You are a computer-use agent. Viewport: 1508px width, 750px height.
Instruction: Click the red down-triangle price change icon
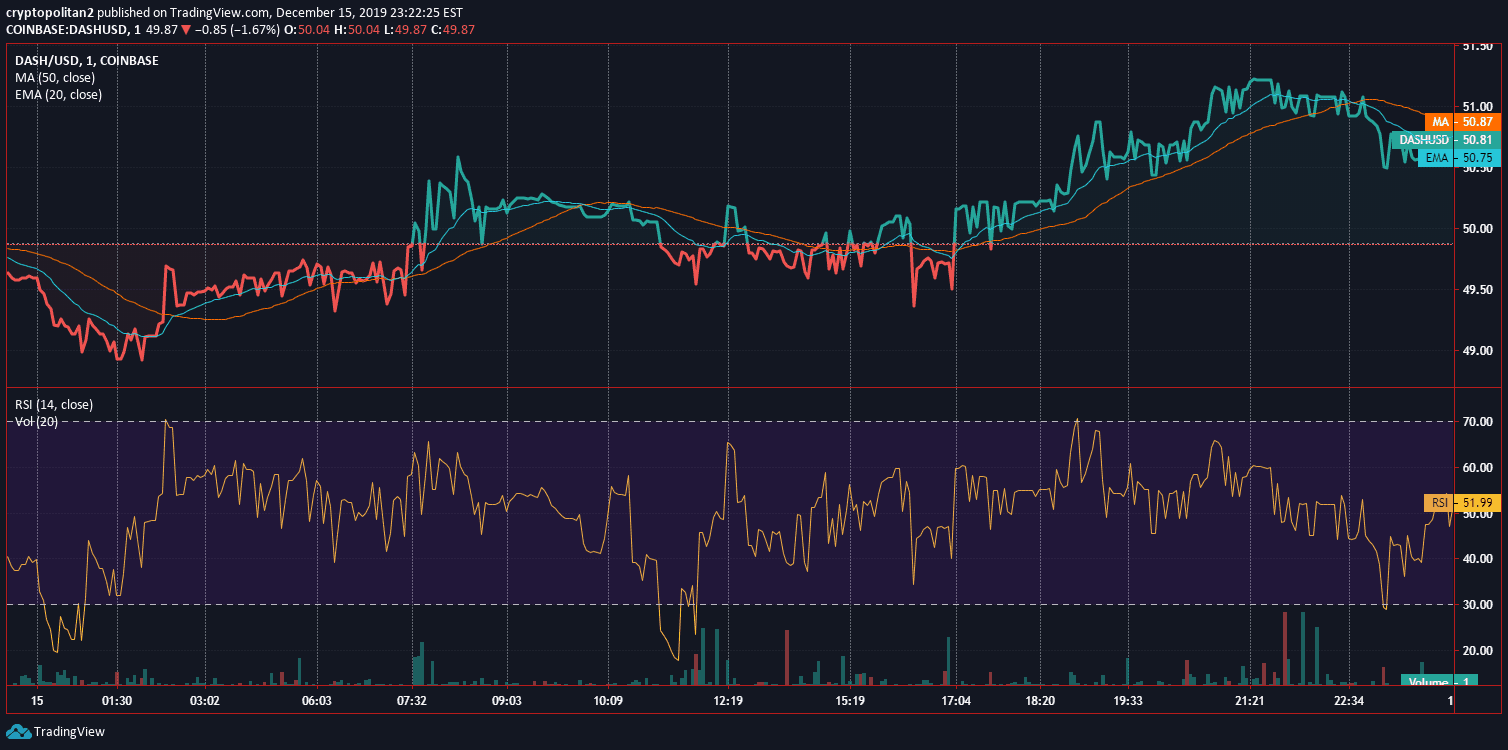pyautogui.click(x=186, y=30)
